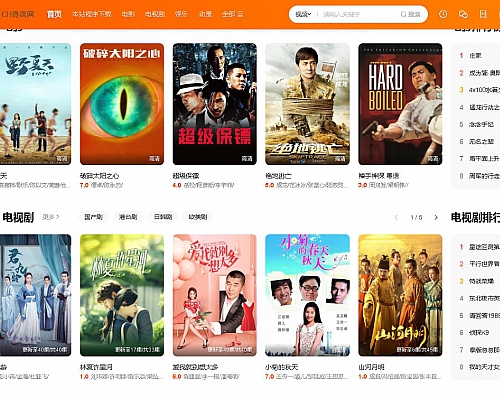
Task: Click the chat bubbles message icon
Action: (463, 14)
